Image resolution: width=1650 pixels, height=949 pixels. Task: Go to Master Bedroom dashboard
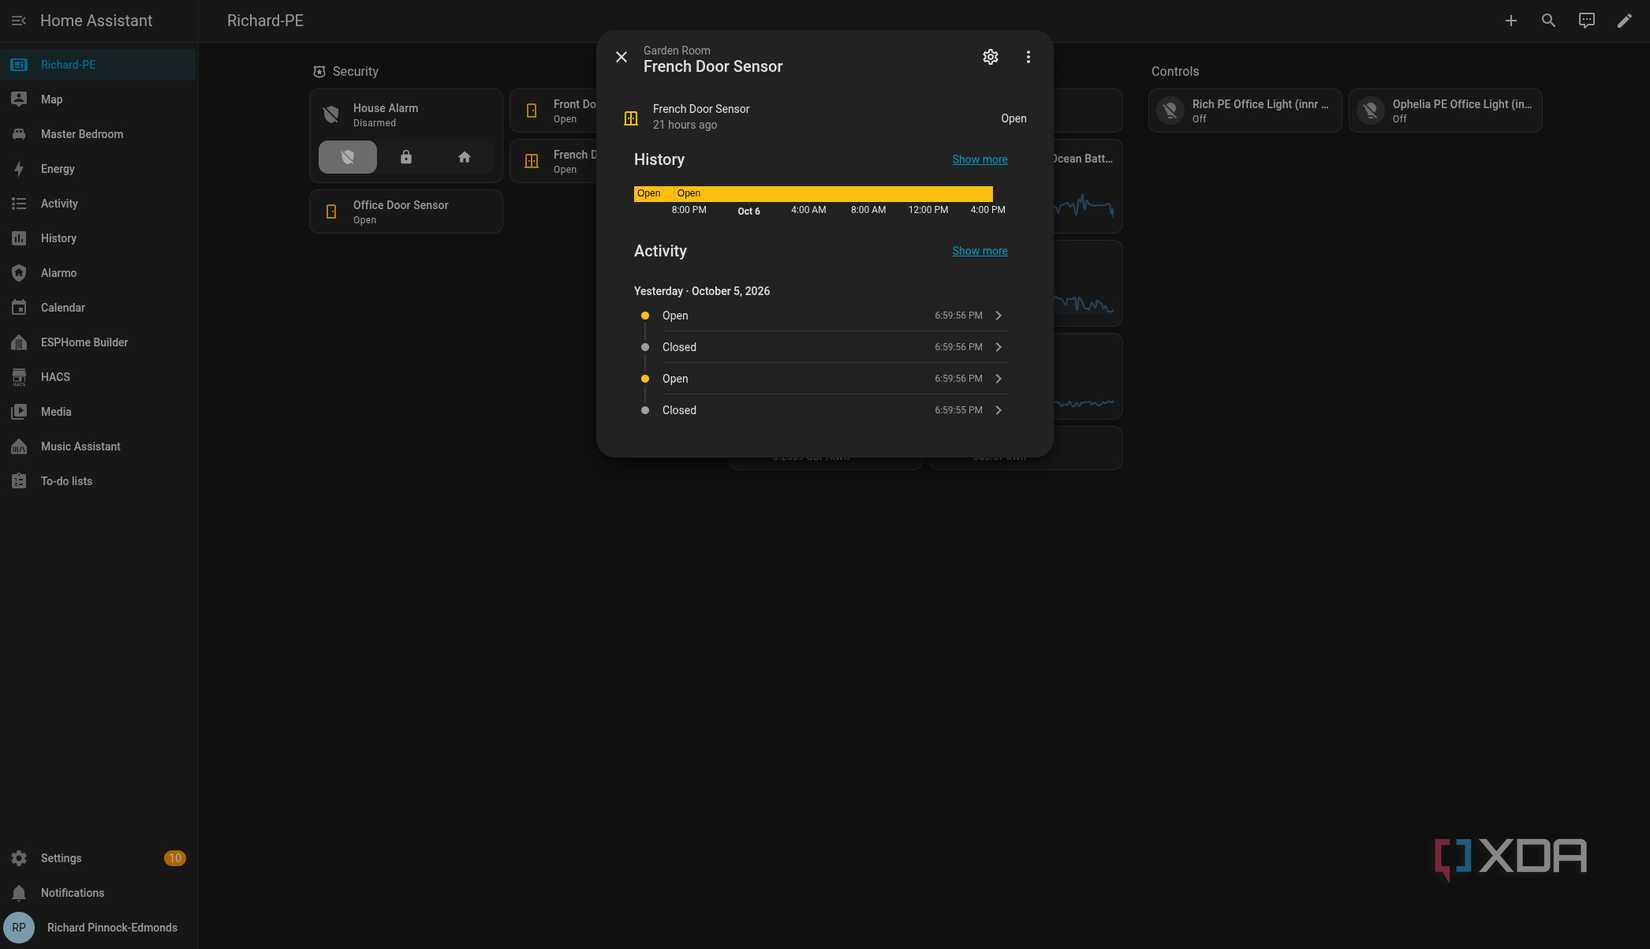coord(98,134)
